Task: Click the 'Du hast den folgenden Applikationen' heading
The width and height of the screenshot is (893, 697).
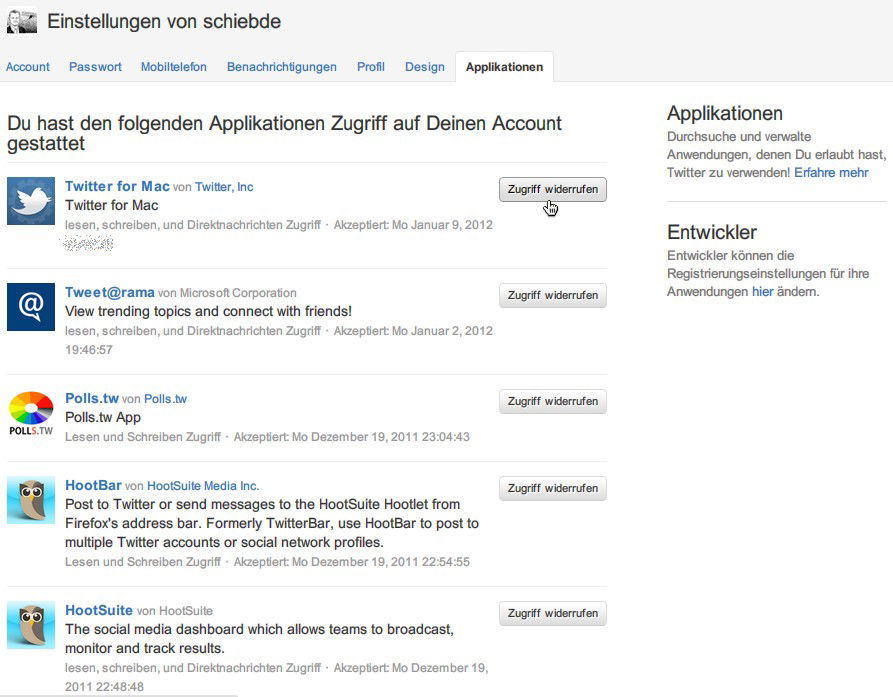Action: pyautogui.click(x=284, y=133)
